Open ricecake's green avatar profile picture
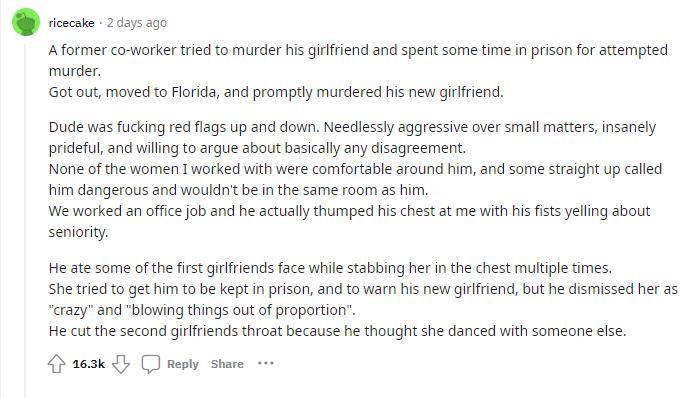 coord(26,22)
